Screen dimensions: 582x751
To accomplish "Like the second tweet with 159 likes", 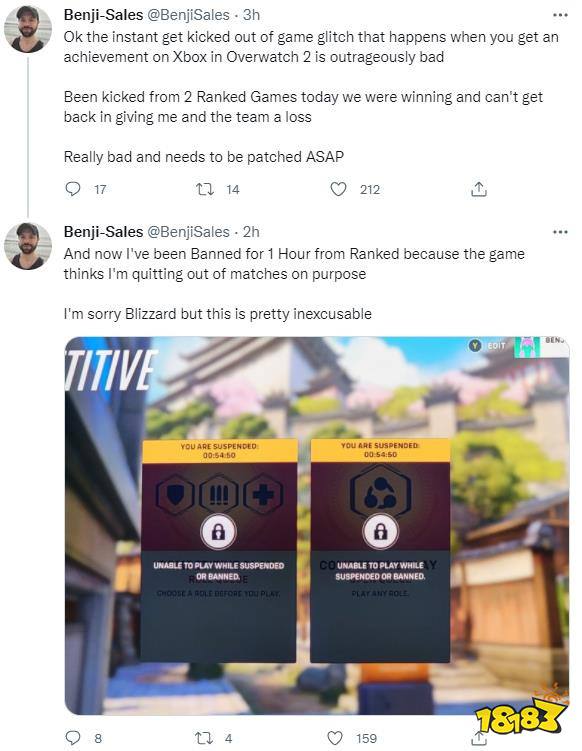I will pos(335,738).
